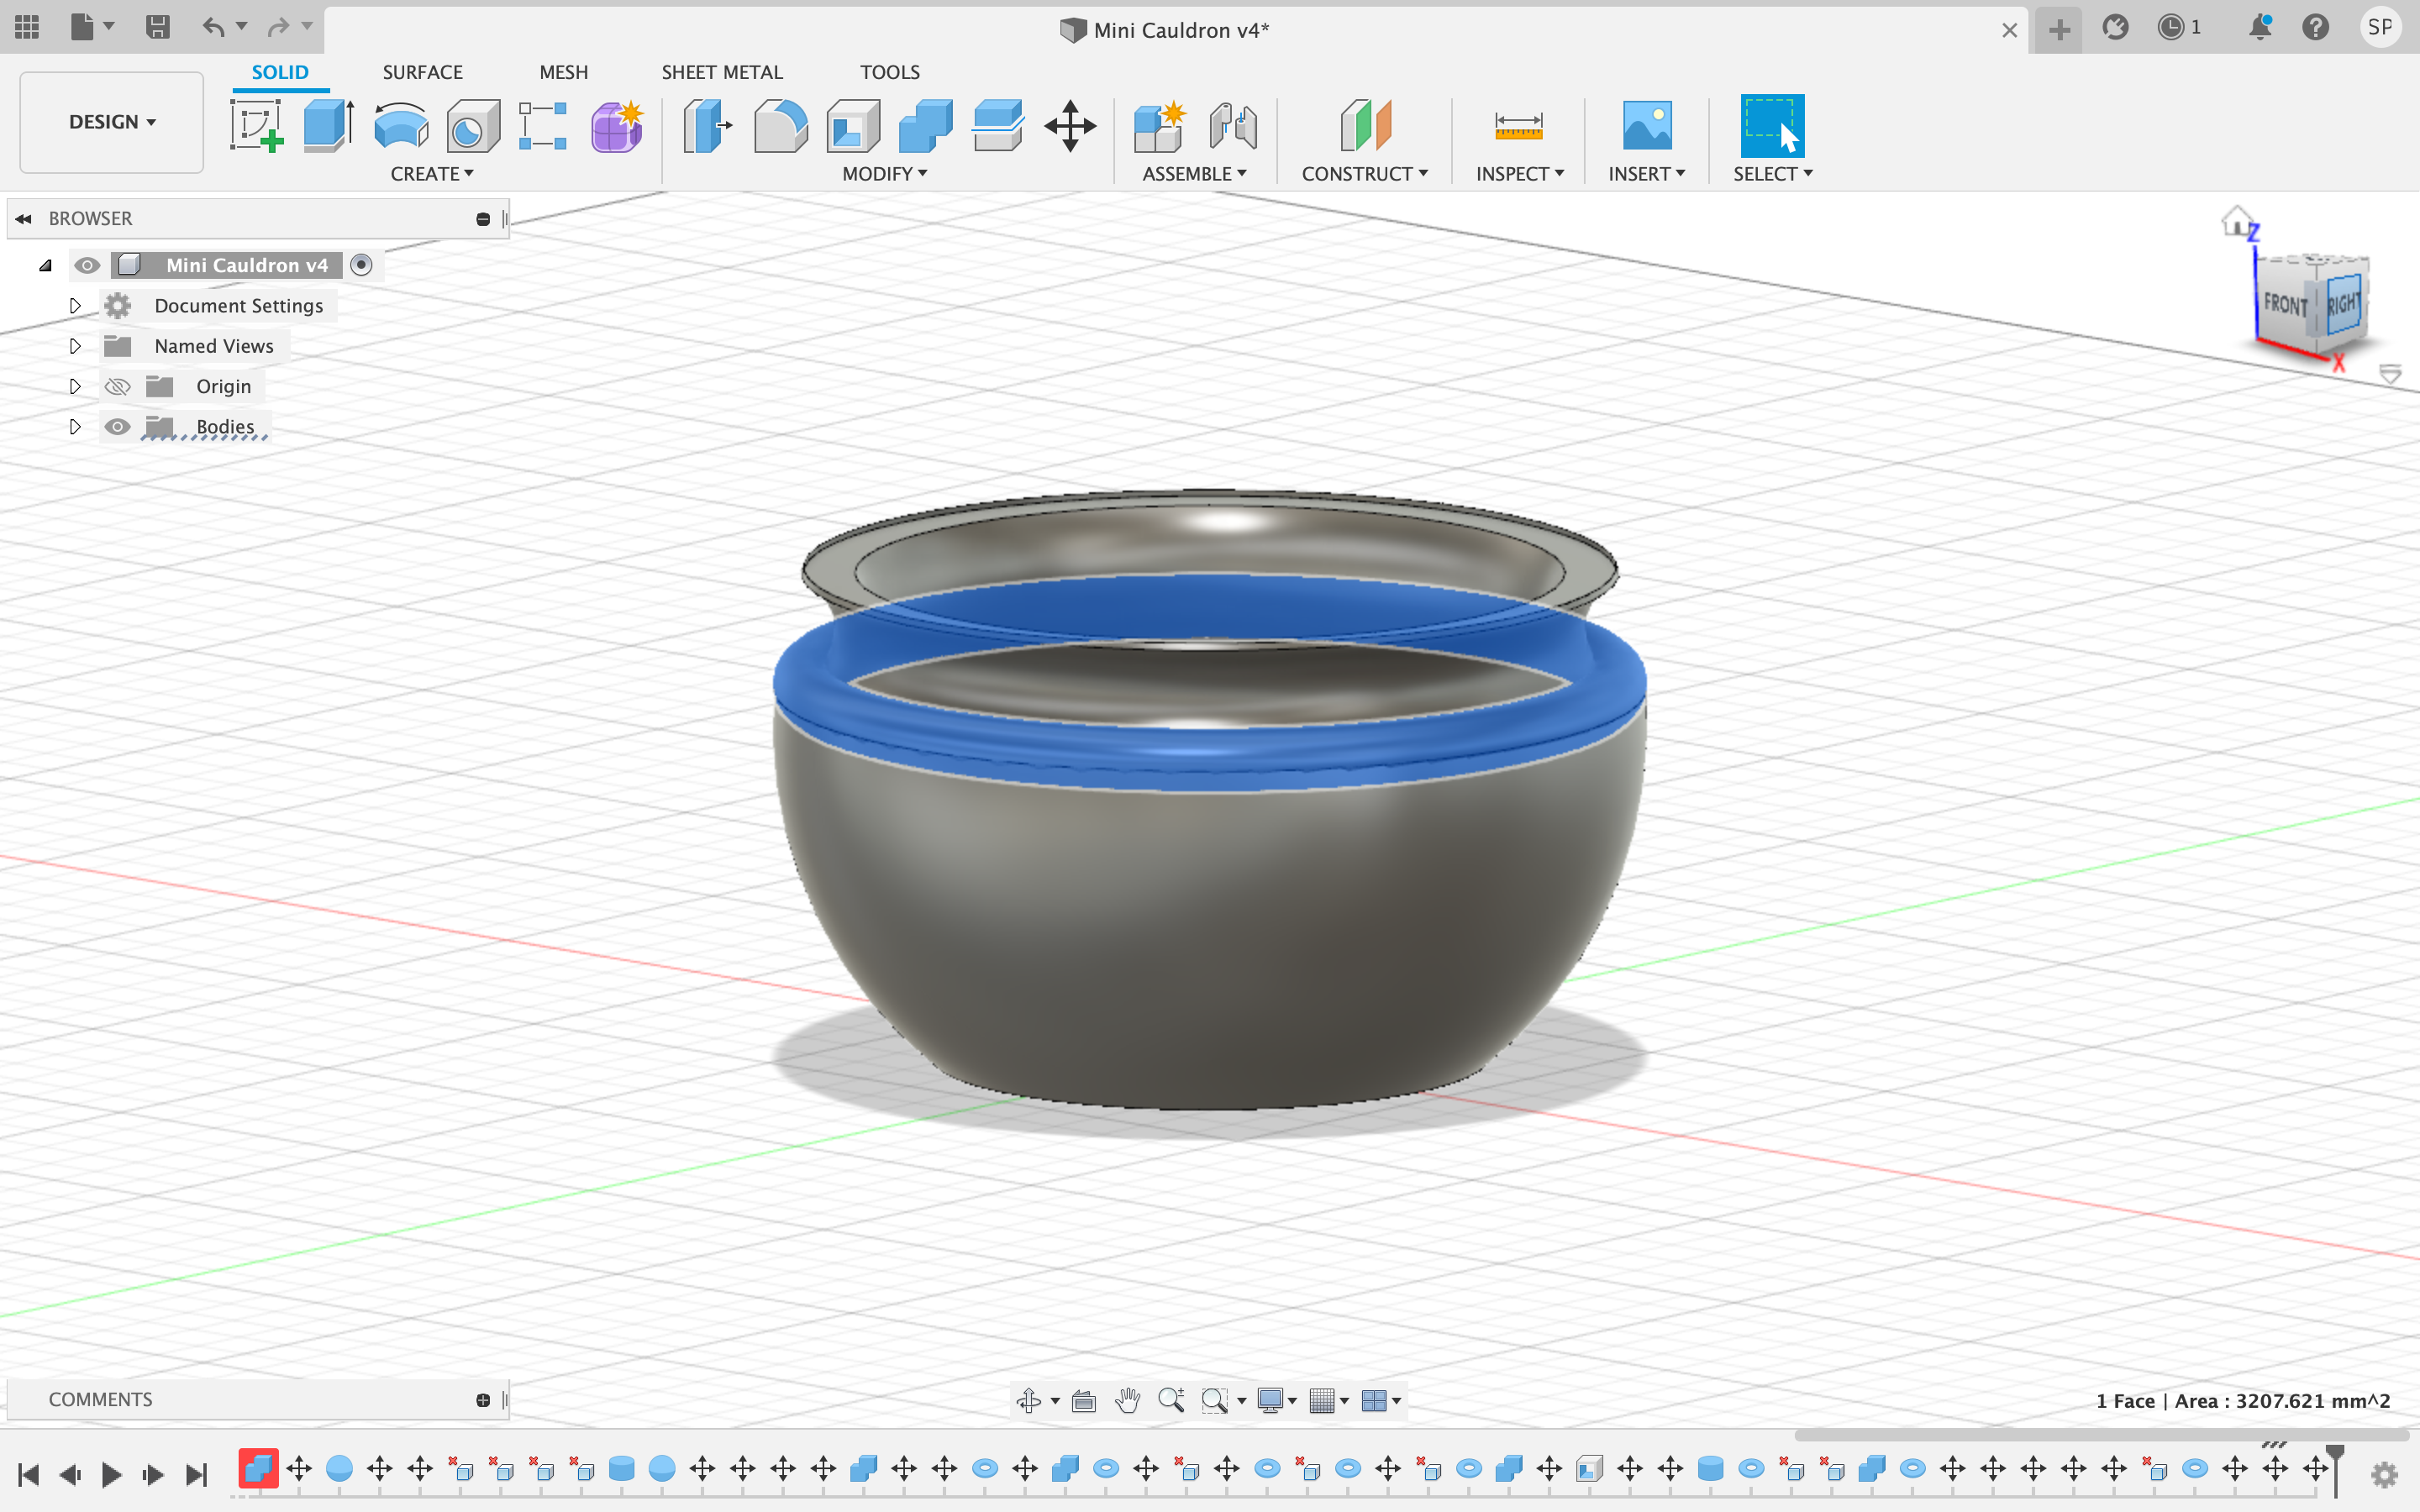Activate the Mini Cauldron v4 radio button
The image size is (2420, 1512).
(361, 265)
